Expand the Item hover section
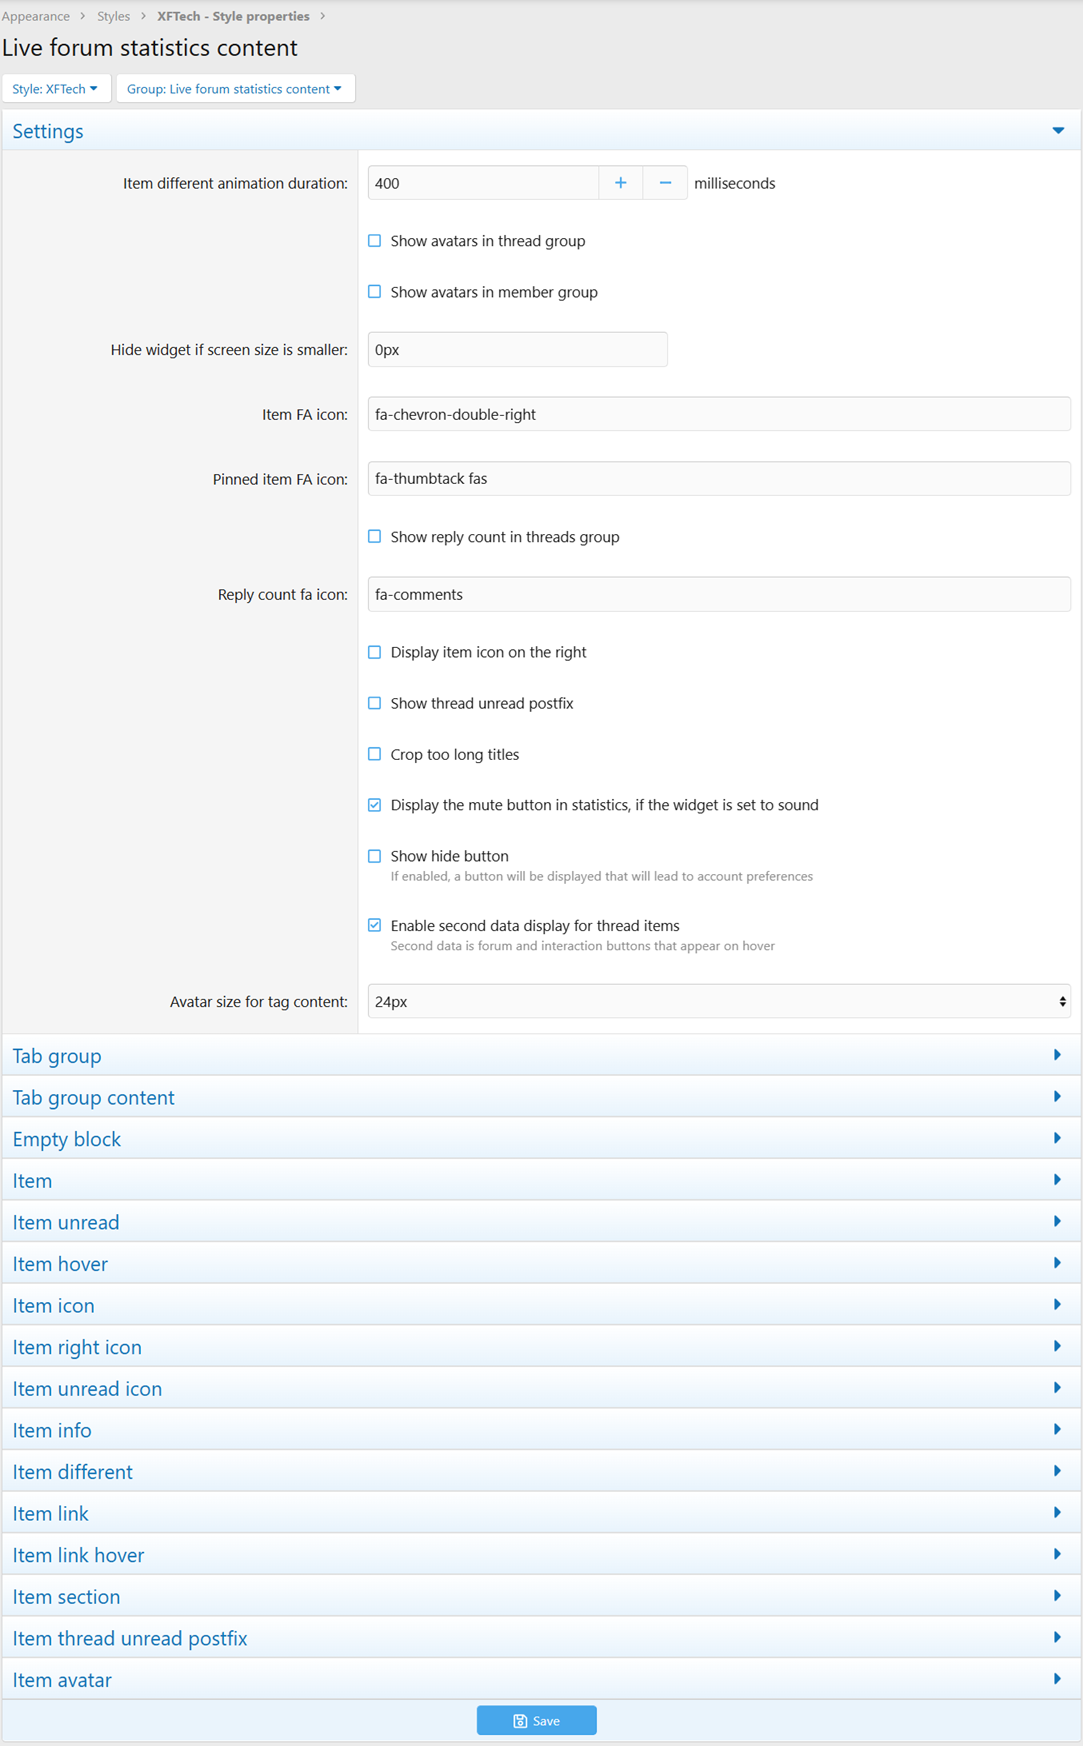Screen dimensions: 1083x1746 coord(60,1264)
